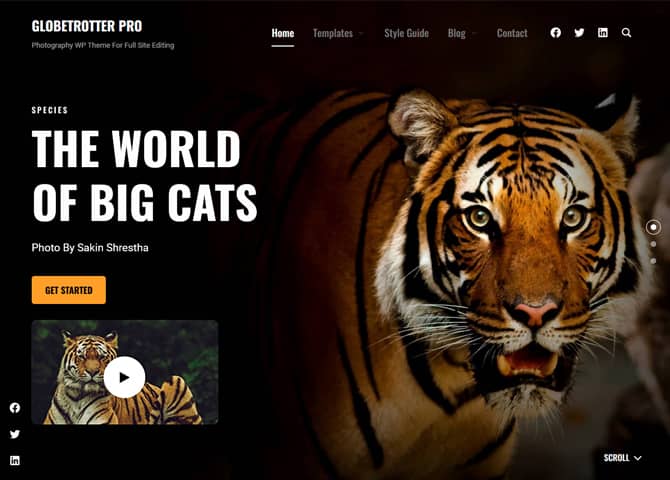Expand the Templates menu dropdown arrow
The height and width of the screenshot is (480, 670).
(361, 33)
